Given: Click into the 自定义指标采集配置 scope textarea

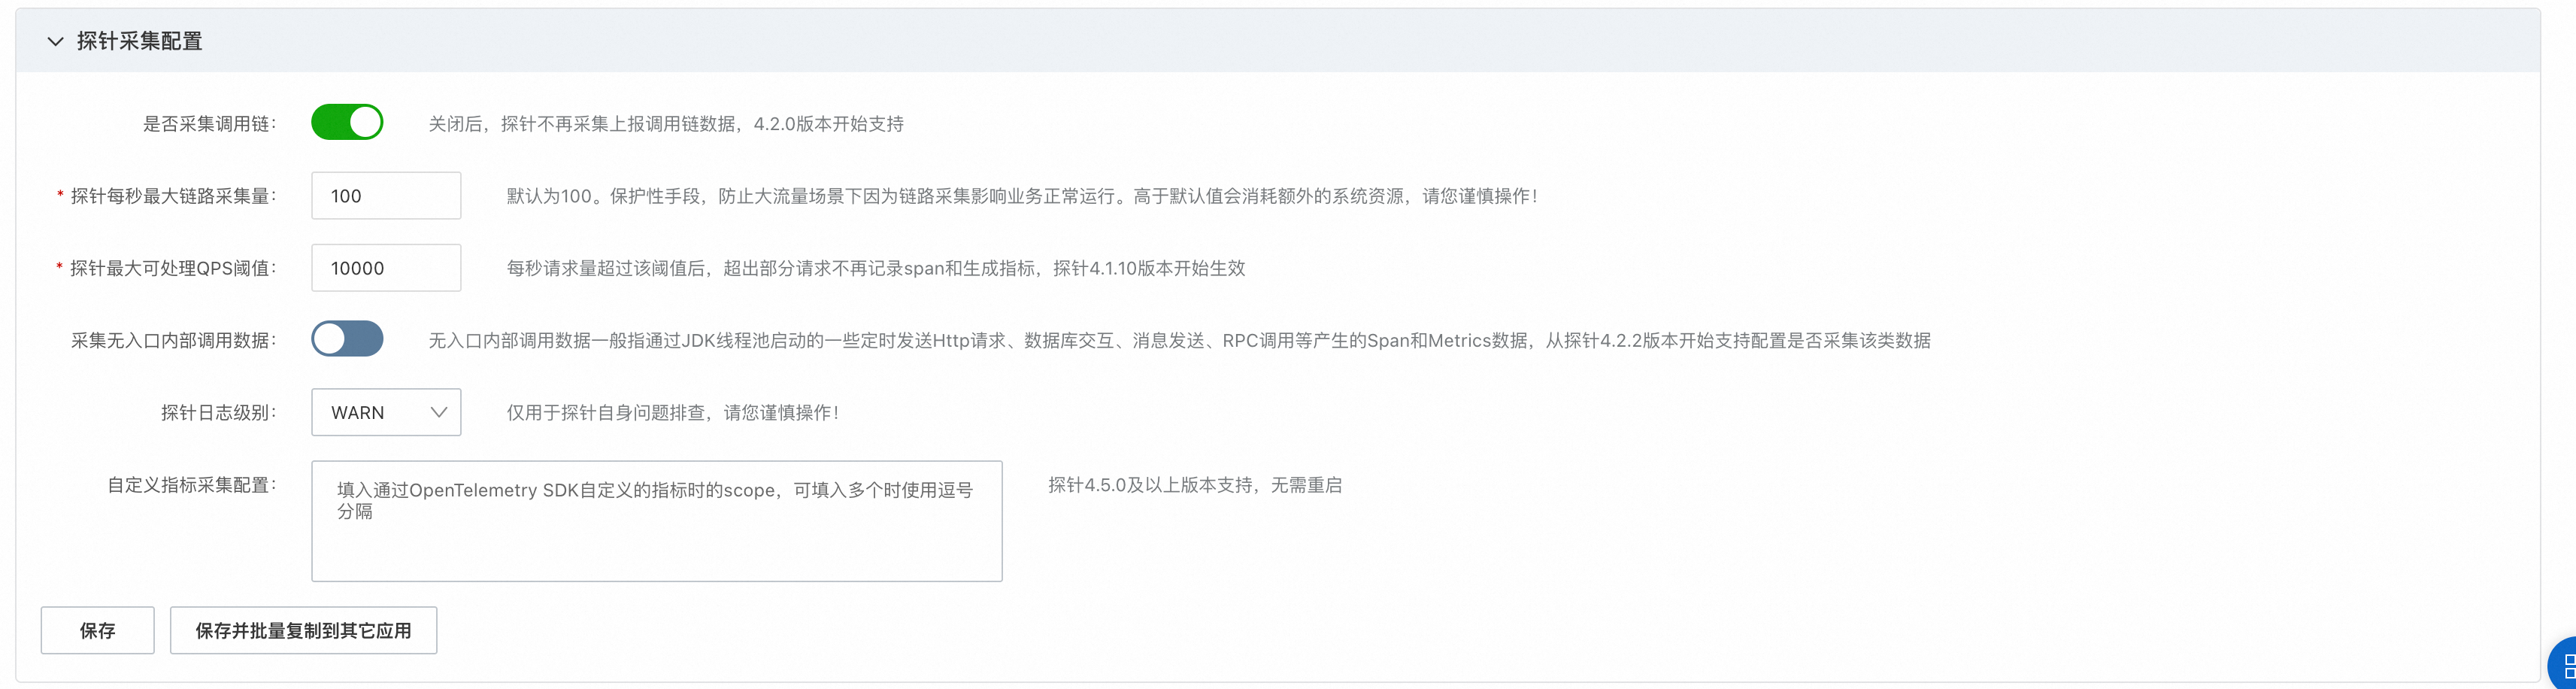Looking at the screenshot, I should click(657, 521).
